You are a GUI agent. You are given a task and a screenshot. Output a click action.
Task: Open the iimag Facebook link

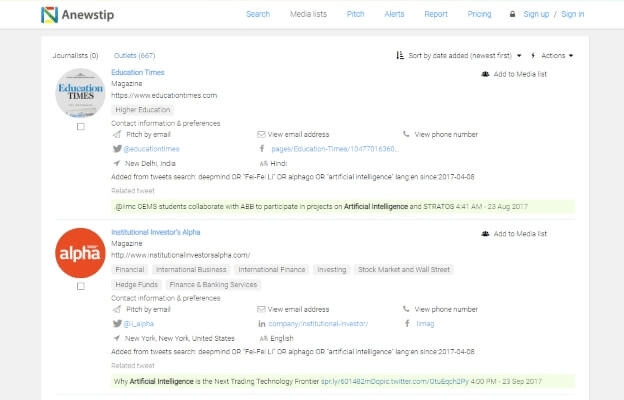(x=425, y=324)
